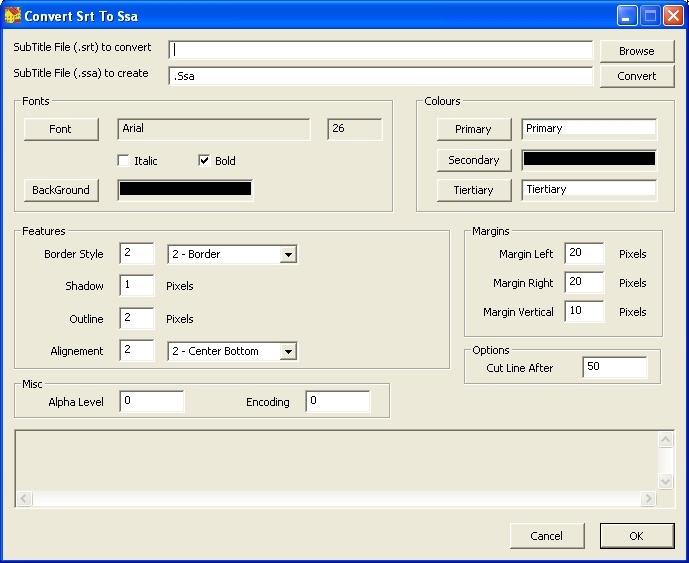Click the Alignement number field
Screen dimensions: 689x563
(137, 350)
